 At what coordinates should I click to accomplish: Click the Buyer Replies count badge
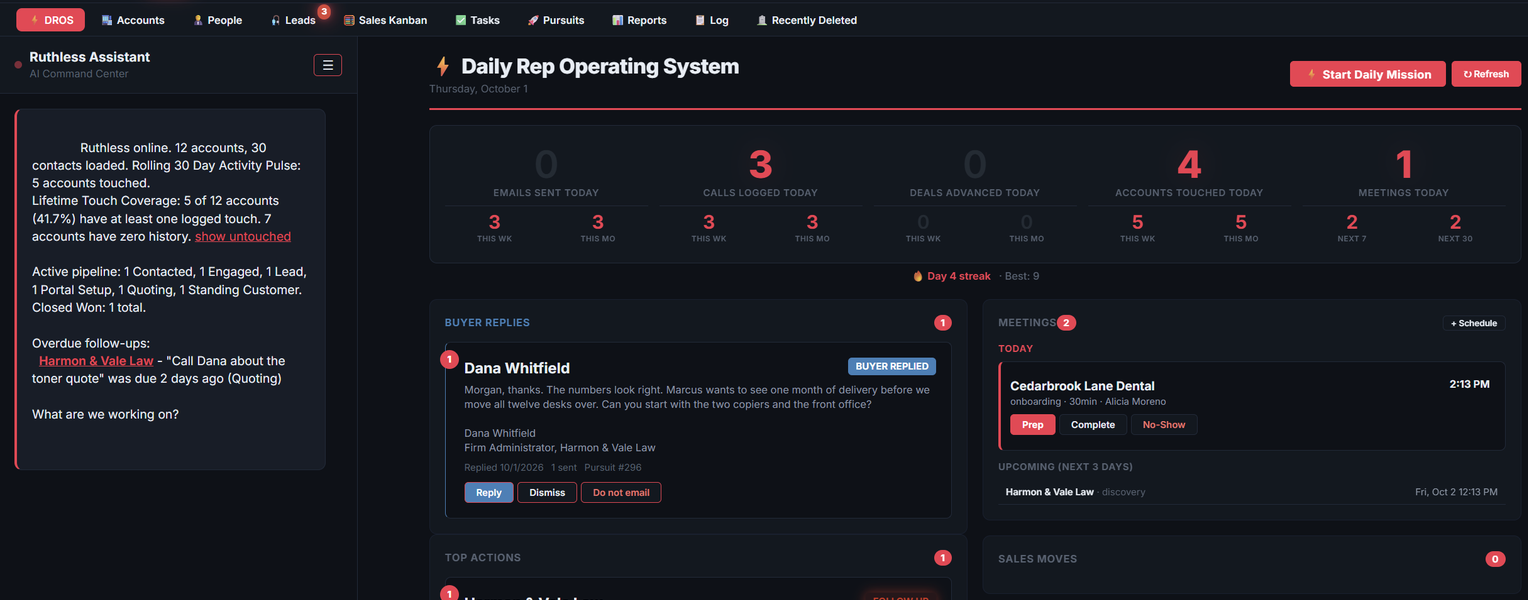click(x=942, y=323)
